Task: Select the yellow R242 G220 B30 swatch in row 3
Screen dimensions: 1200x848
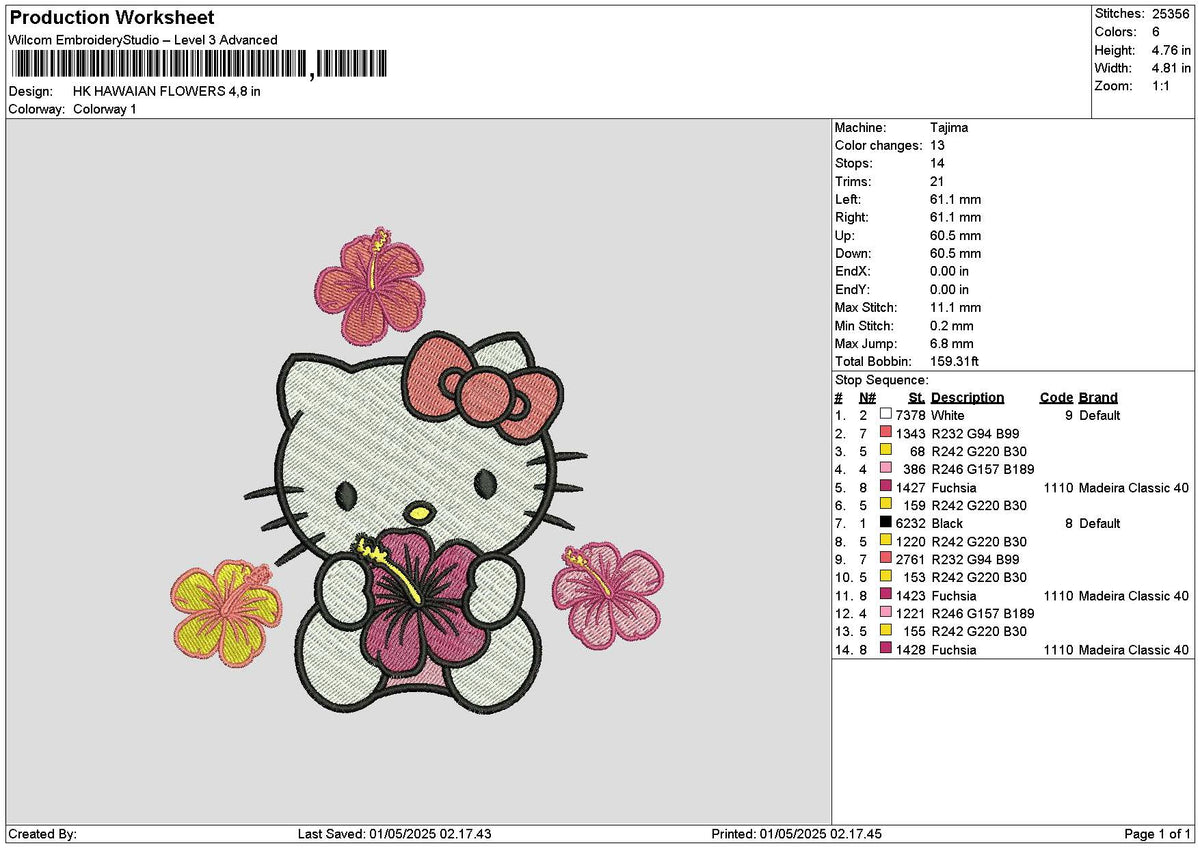Action: [x=886, y=451]
